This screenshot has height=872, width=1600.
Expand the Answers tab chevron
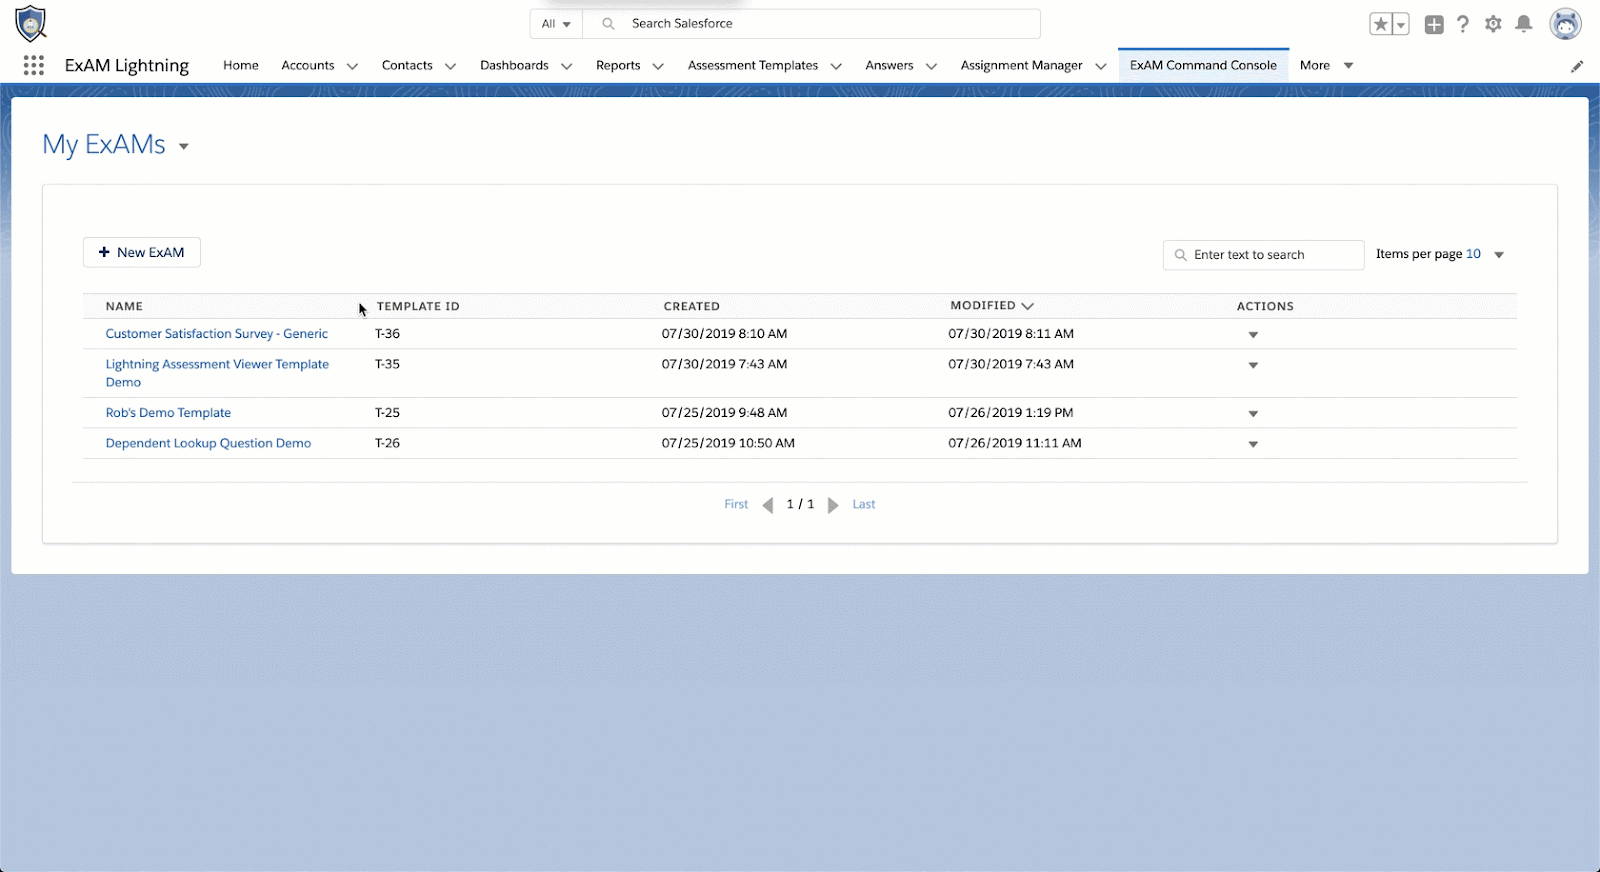(x=931, y=66)
